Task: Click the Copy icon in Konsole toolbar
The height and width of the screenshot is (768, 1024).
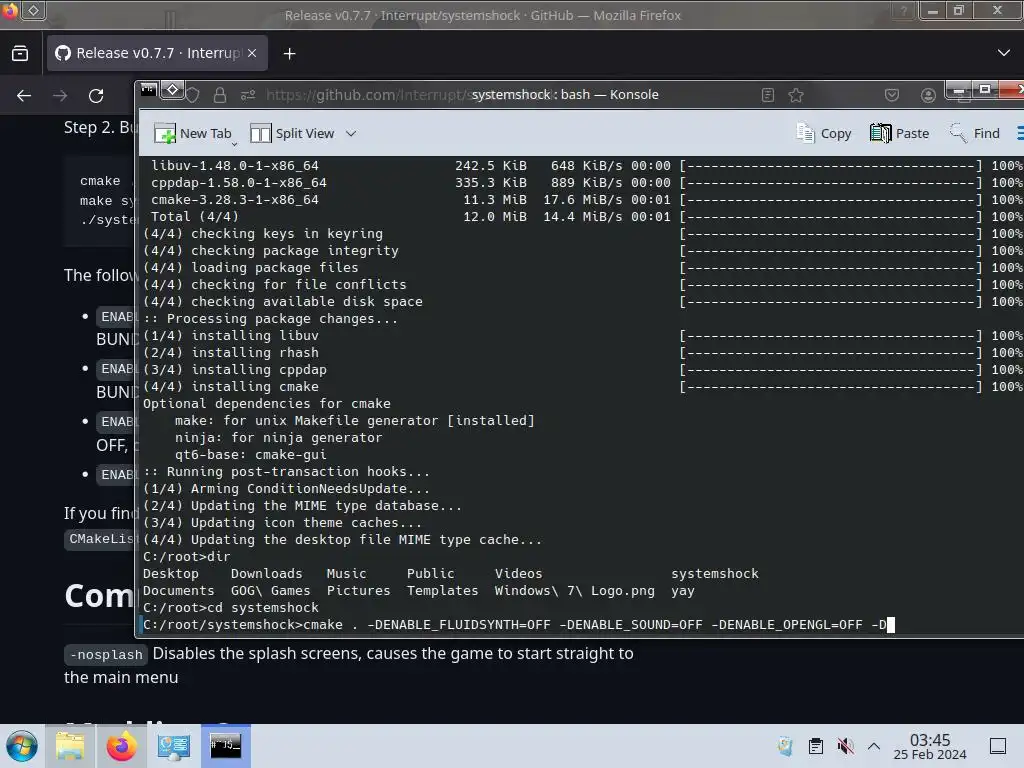Action: pos(805,133)
